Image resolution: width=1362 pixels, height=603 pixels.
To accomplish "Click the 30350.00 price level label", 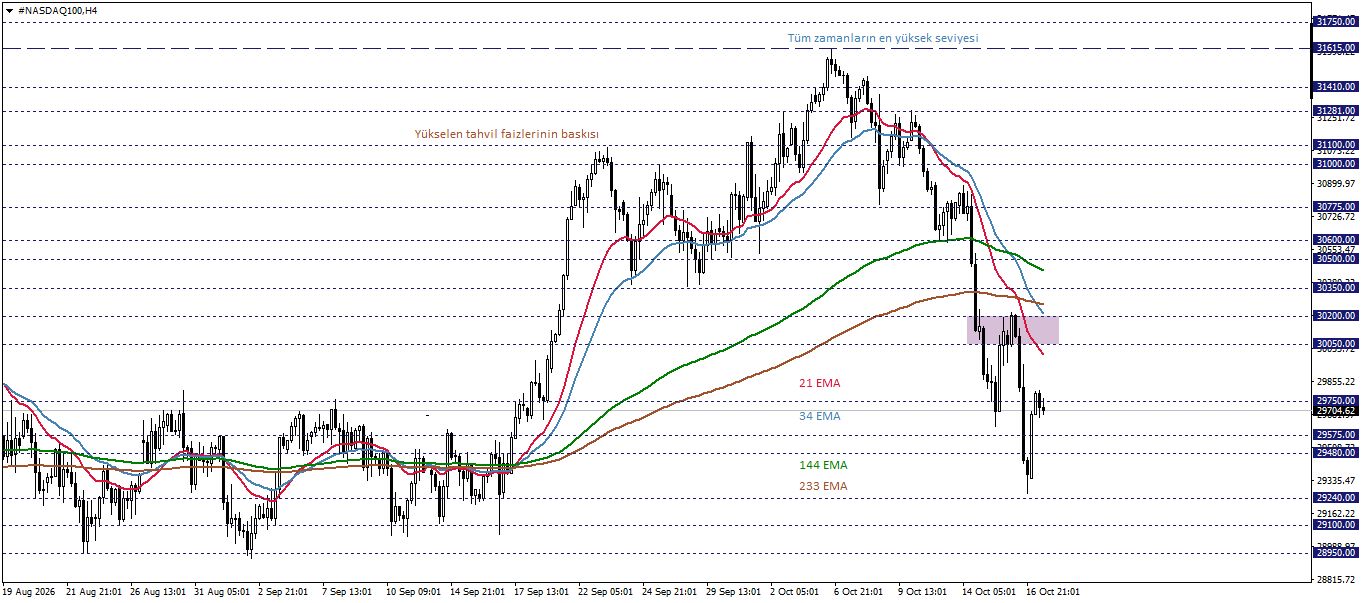I will (1336, 287).
